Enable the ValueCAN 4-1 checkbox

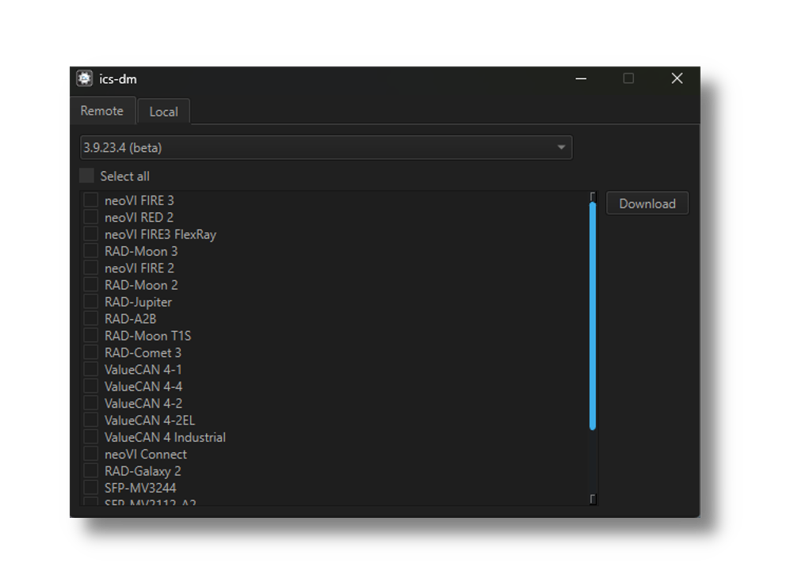click(x=91, y=369)
